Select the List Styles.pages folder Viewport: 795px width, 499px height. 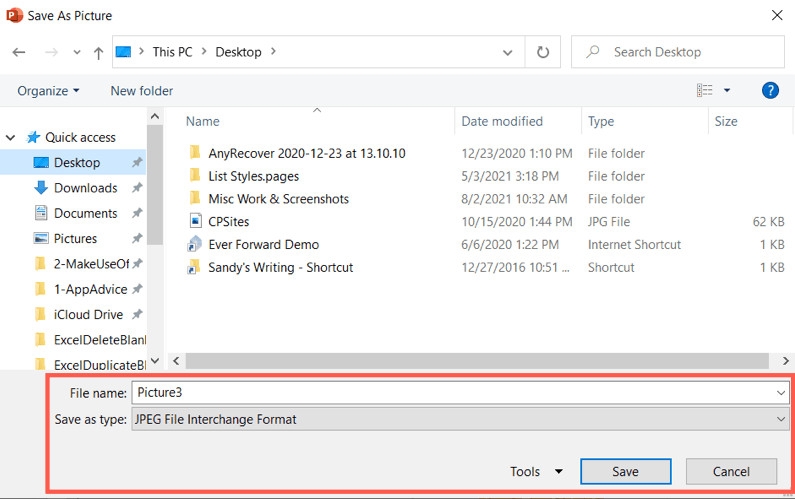pos(254,176)
